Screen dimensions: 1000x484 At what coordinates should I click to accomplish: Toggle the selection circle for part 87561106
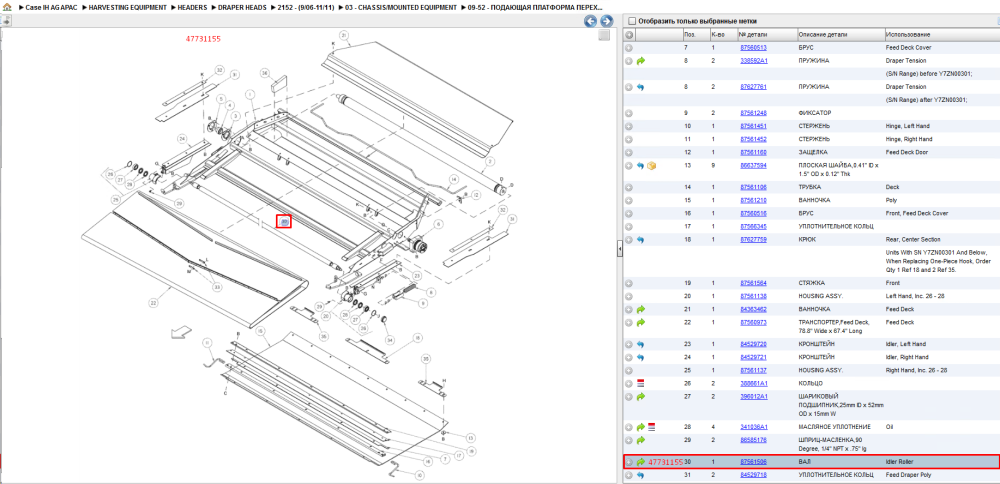pyautogui.click(x=629, y=187)
